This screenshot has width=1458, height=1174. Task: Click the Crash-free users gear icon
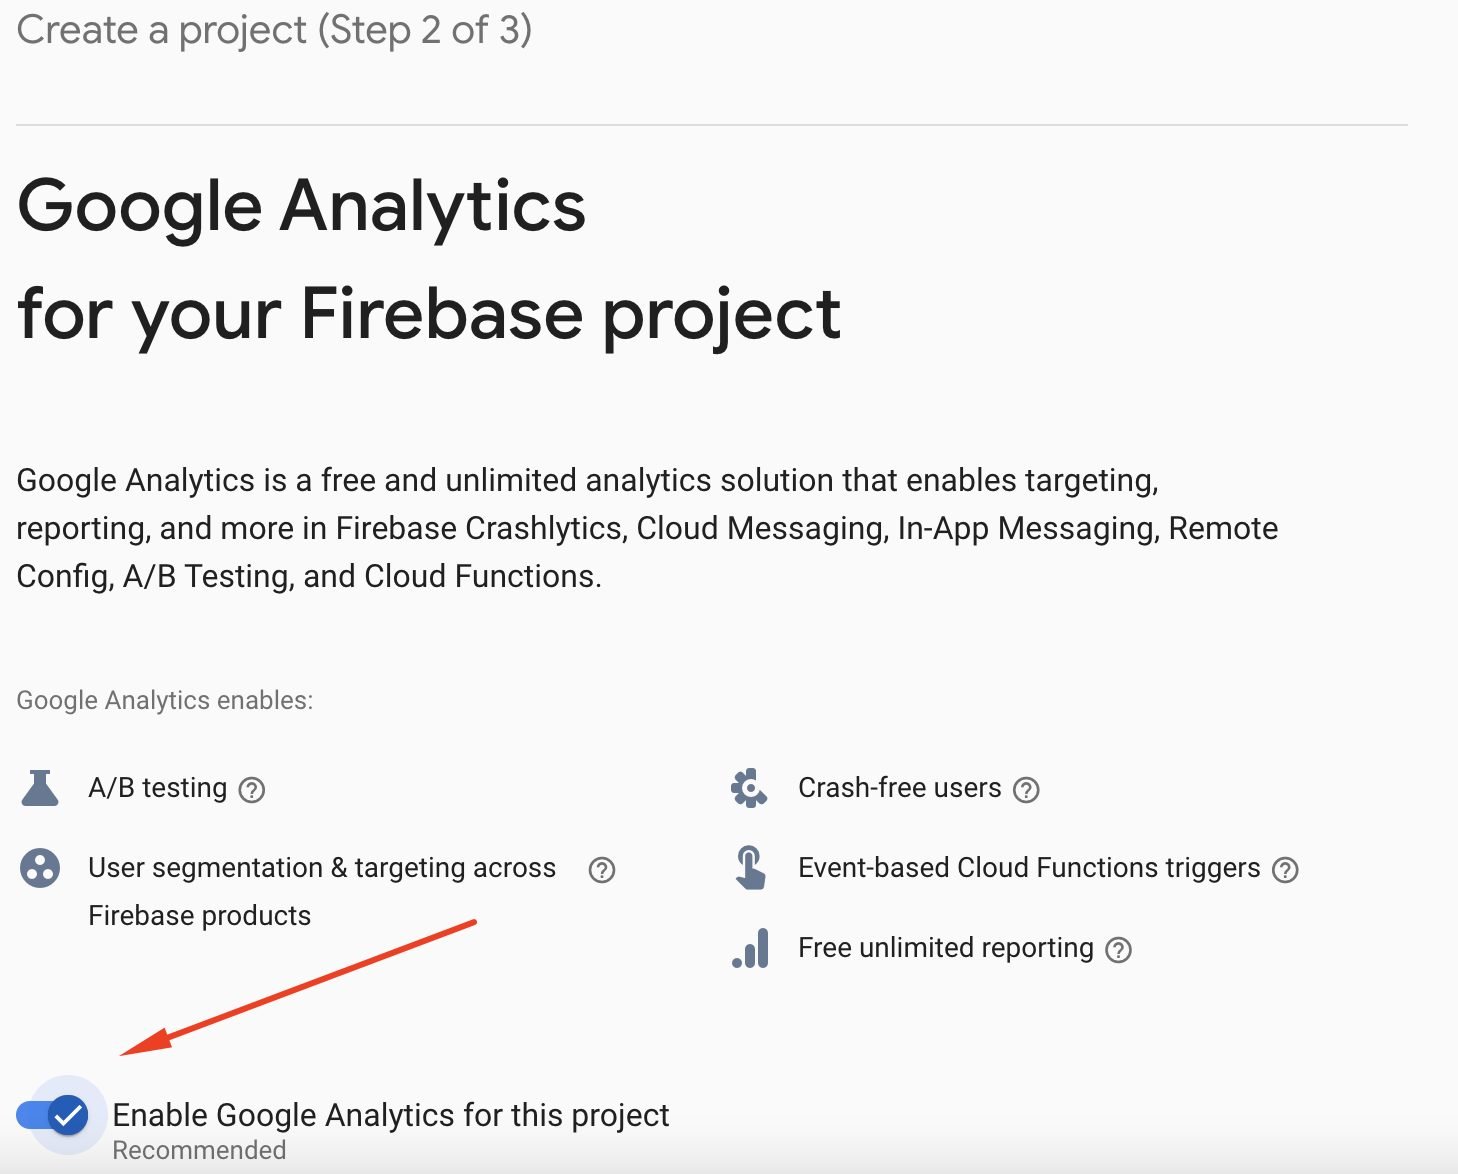[x=748, y=789]
